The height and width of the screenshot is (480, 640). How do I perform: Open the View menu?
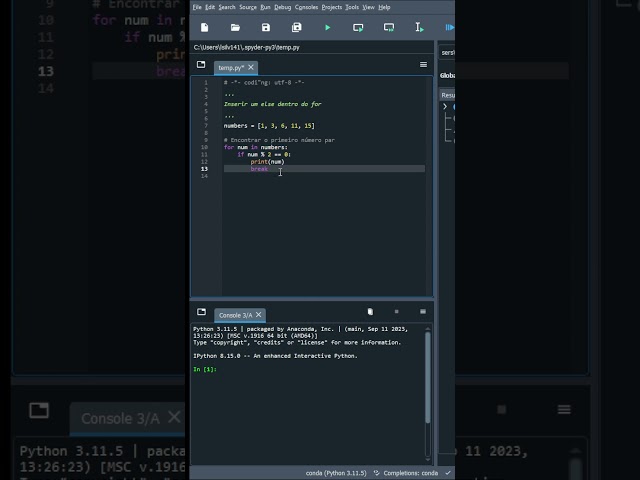point(368,7)
